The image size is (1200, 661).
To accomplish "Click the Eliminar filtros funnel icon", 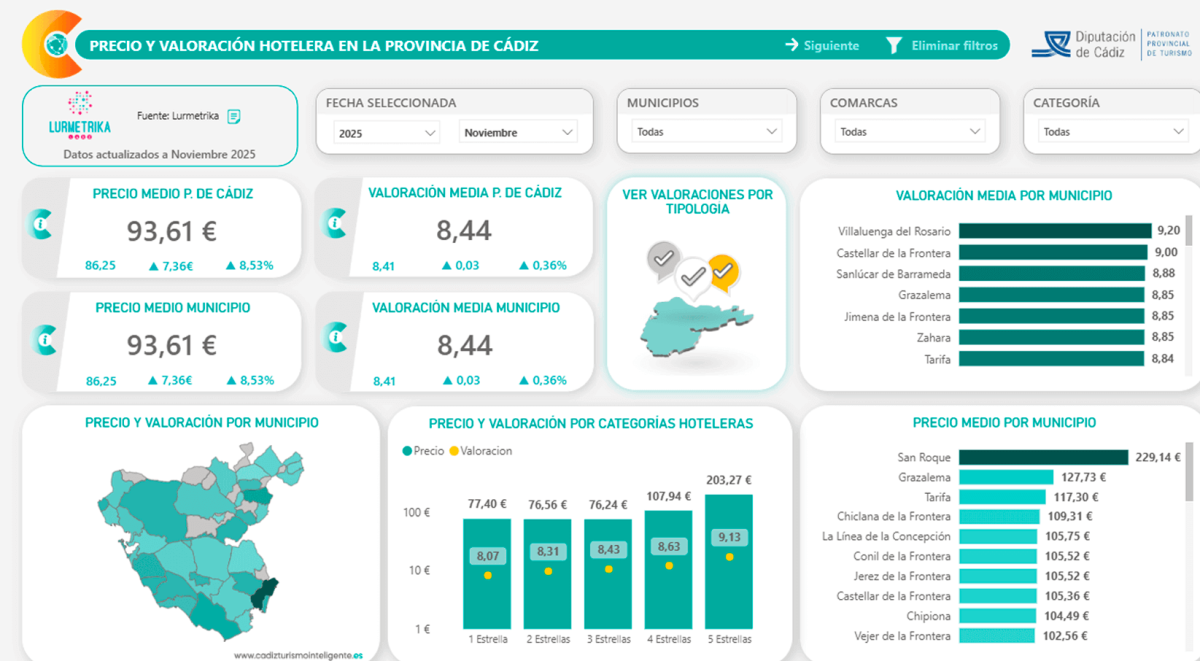I will point(894,45).
